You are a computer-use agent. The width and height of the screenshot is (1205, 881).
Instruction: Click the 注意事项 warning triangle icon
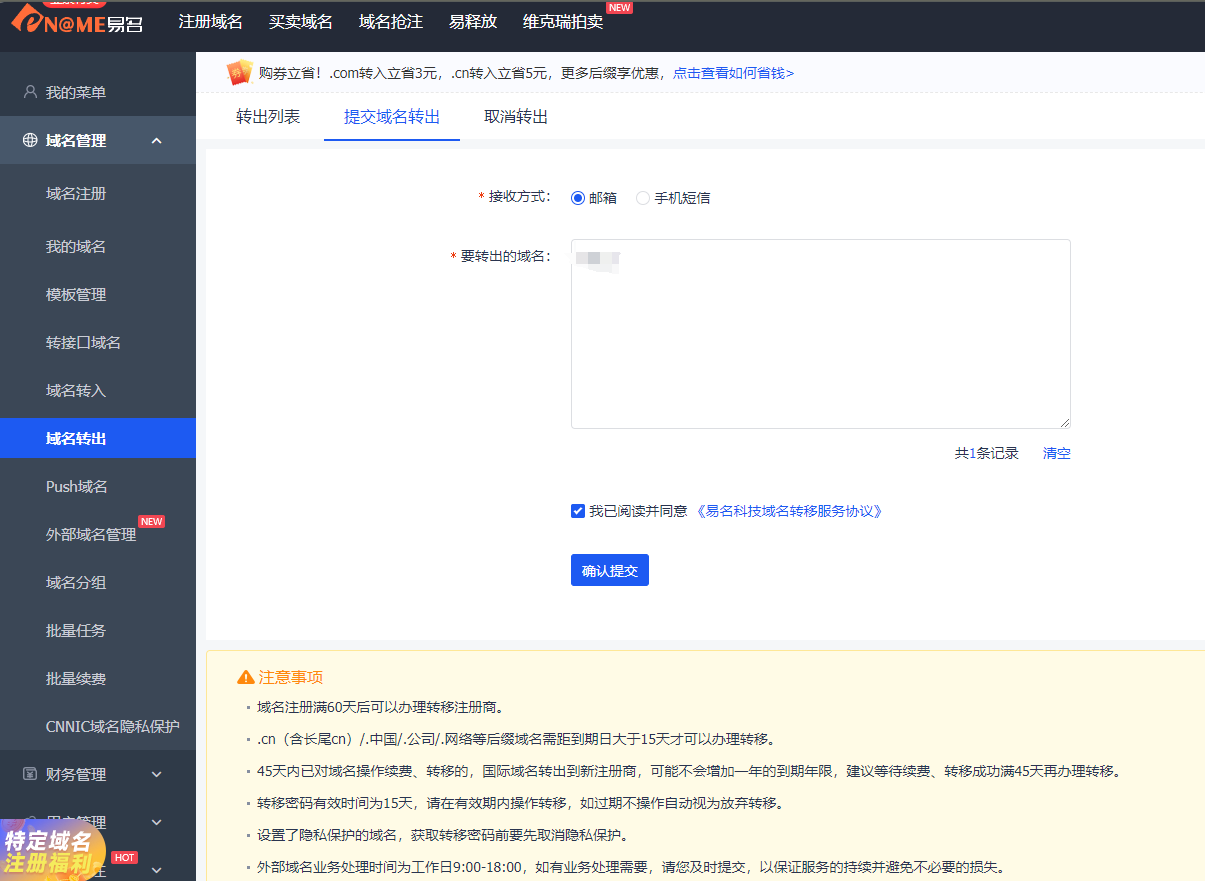coord(245,677)
